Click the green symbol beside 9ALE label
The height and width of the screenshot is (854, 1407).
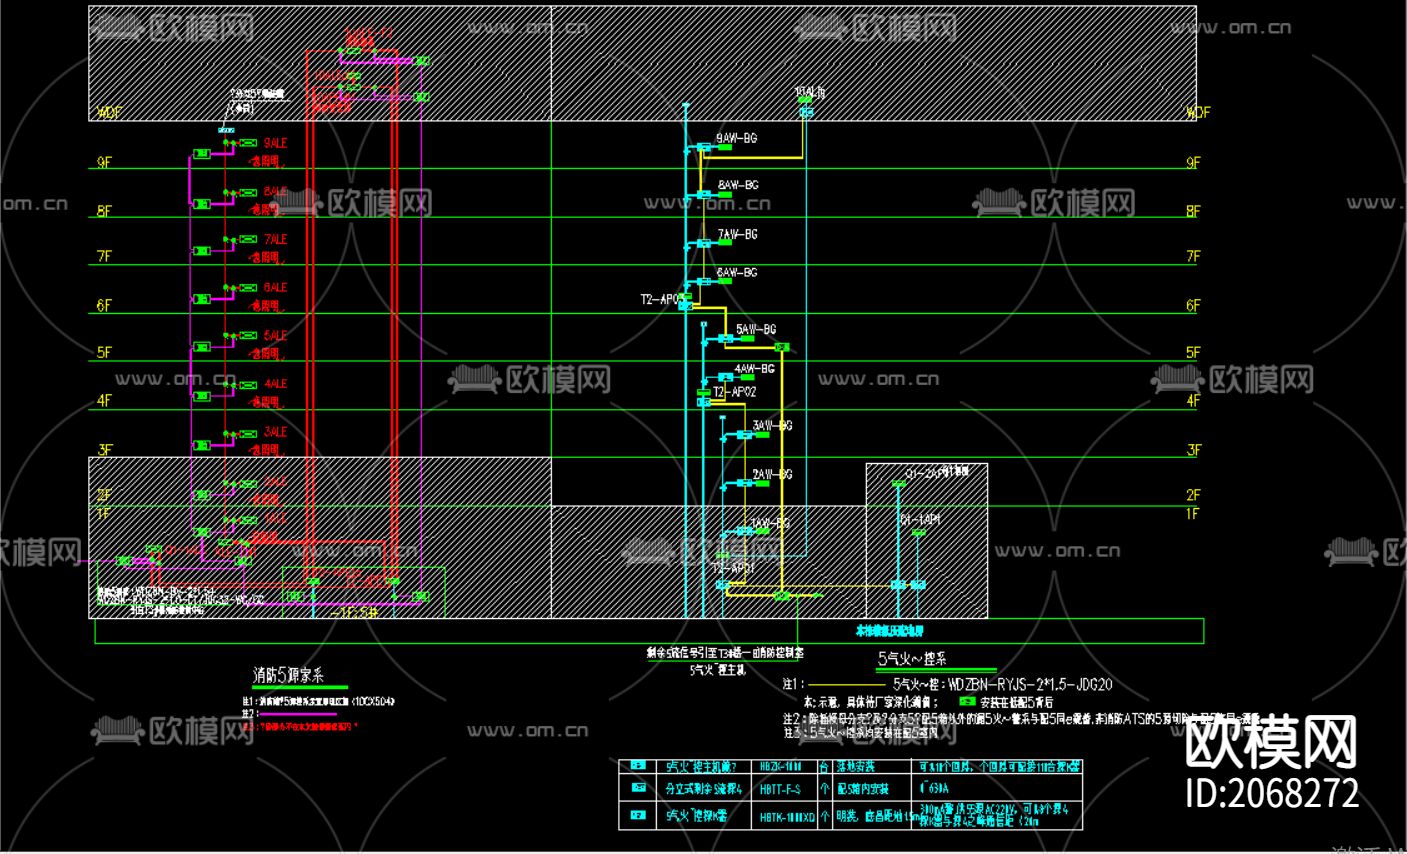point(248,143)
